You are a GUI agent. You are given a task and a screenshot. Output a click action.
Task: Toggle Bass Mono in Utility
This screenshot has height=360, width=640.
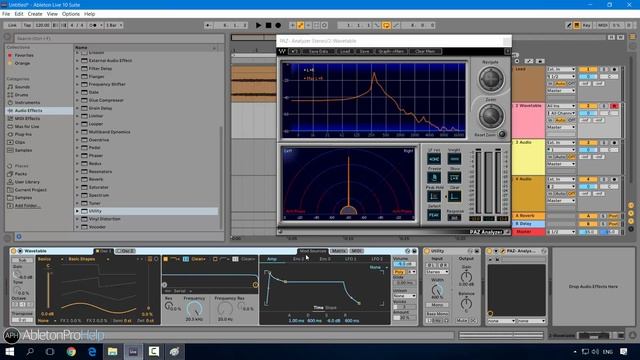(x=437, y=313)
